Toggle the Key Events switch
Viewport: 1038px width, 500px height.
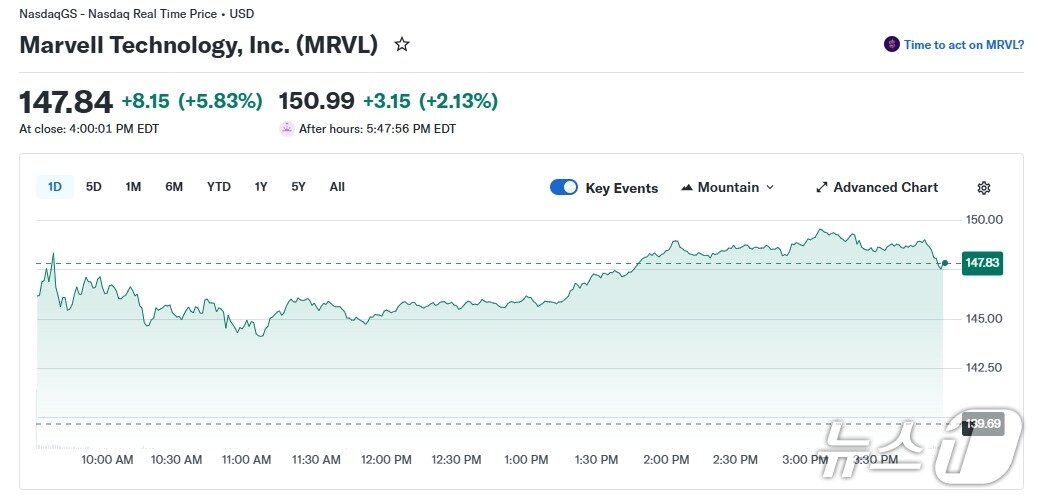click(564, 187)
